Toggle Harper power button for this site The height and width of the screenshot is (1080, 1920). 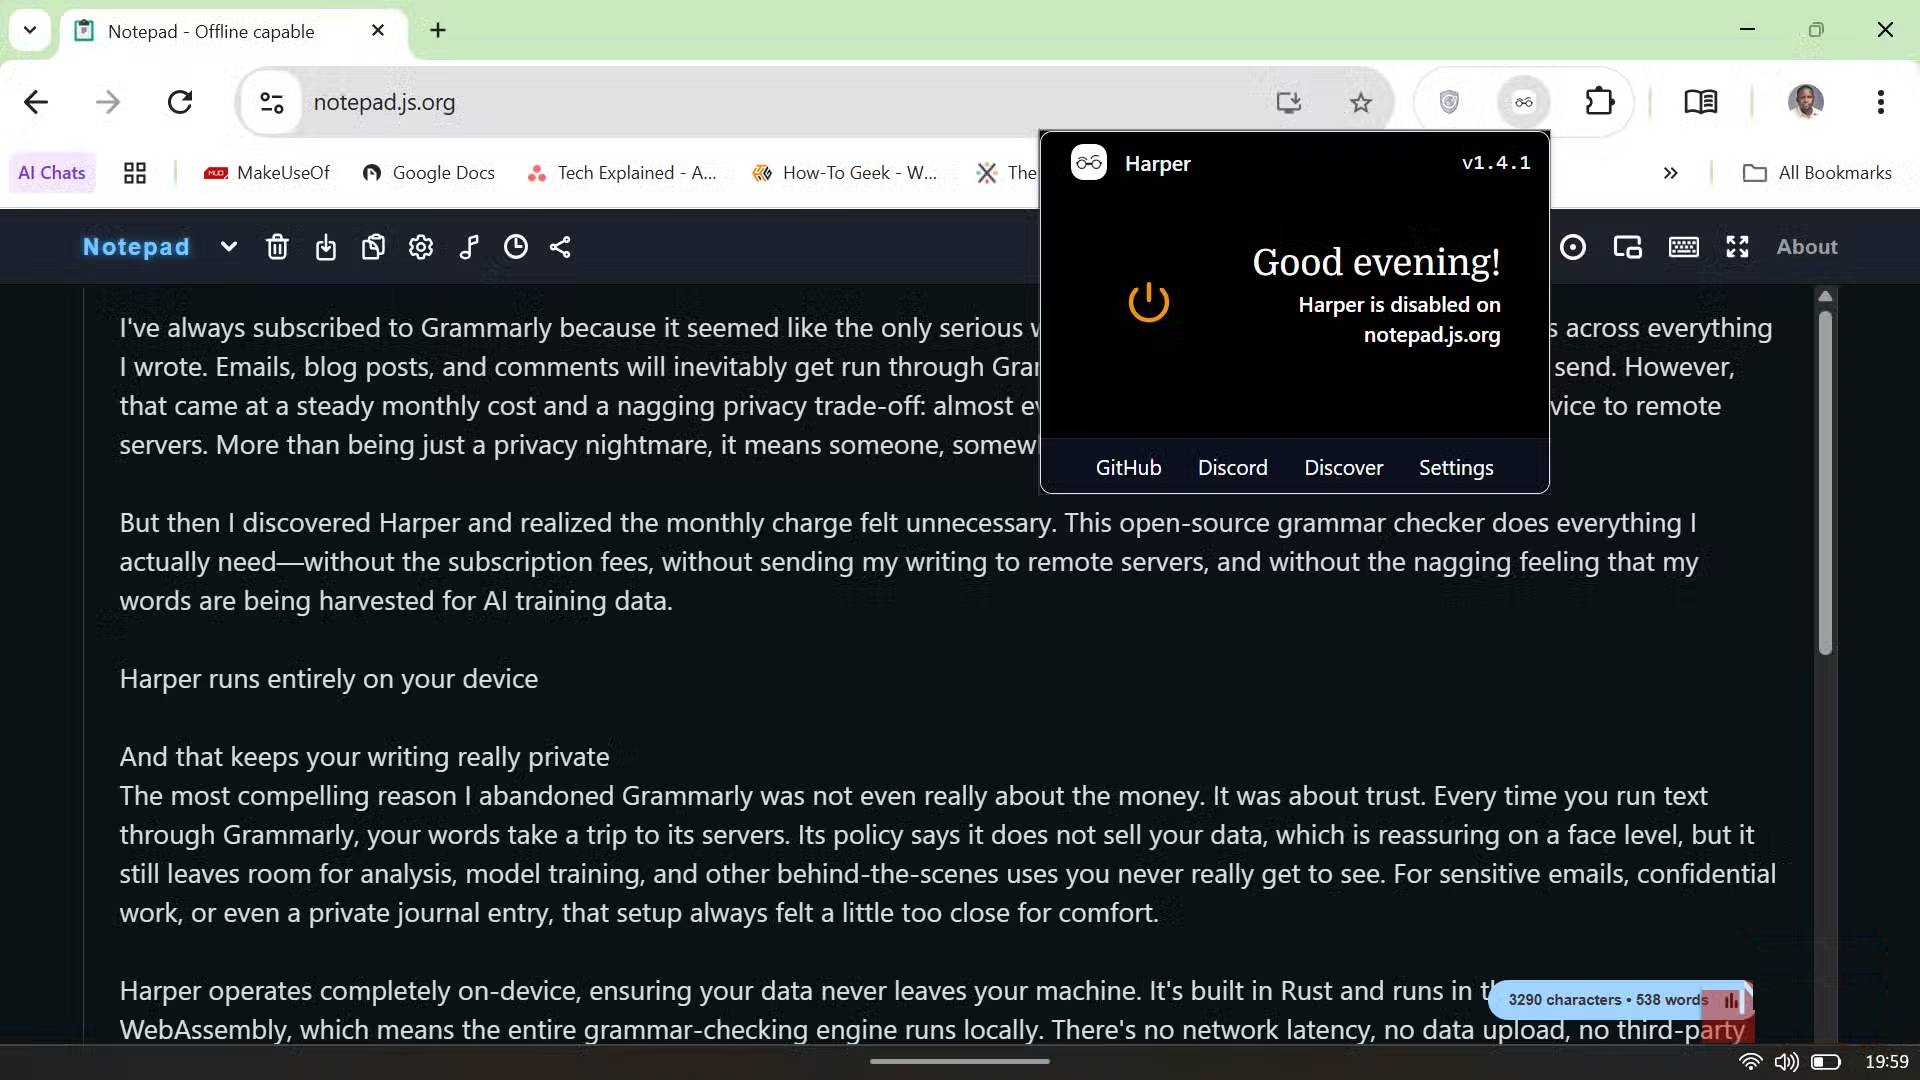[x=1148, y=302]
